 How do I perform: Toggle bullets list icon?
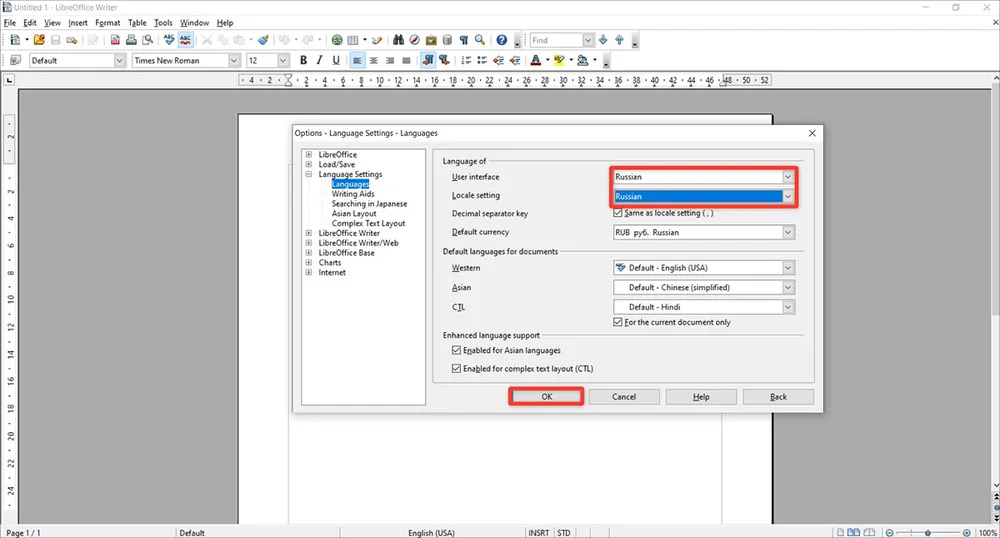(x=482, y=61)
